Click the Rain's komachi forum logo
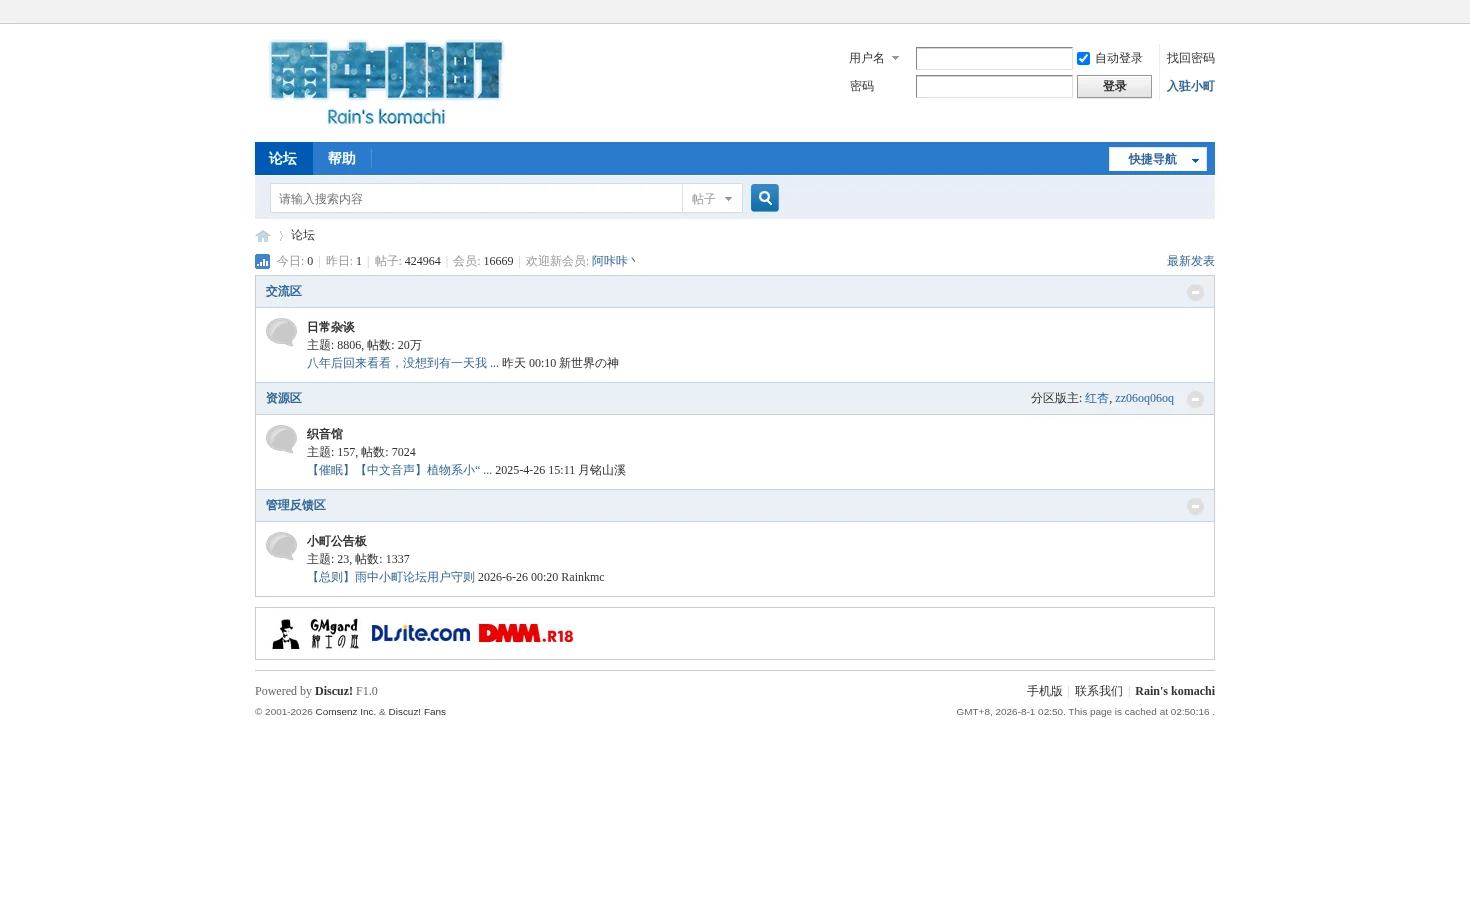Screen dimensions: 1470x923 tap(386, 83)
